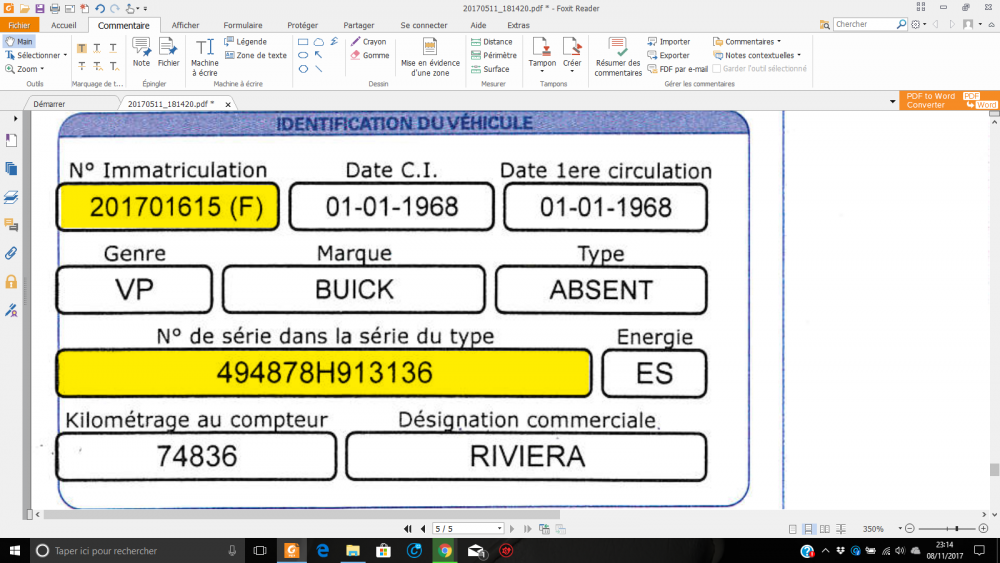Click the highlight text markup icon
Image resolution: width=1000 pixels, height=563 pixels.
point(82,48)
